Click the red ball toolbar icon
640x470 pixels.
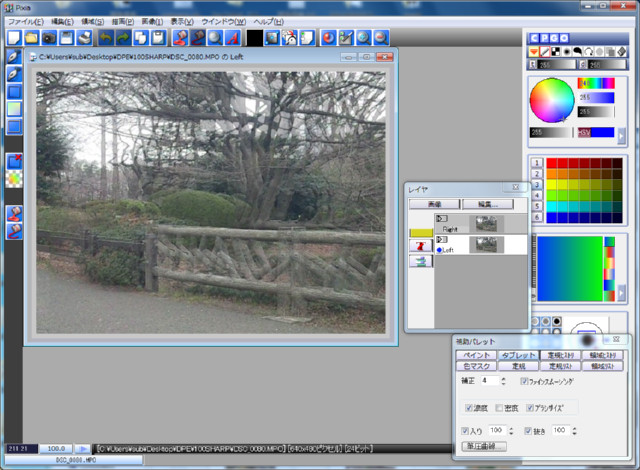328,38
